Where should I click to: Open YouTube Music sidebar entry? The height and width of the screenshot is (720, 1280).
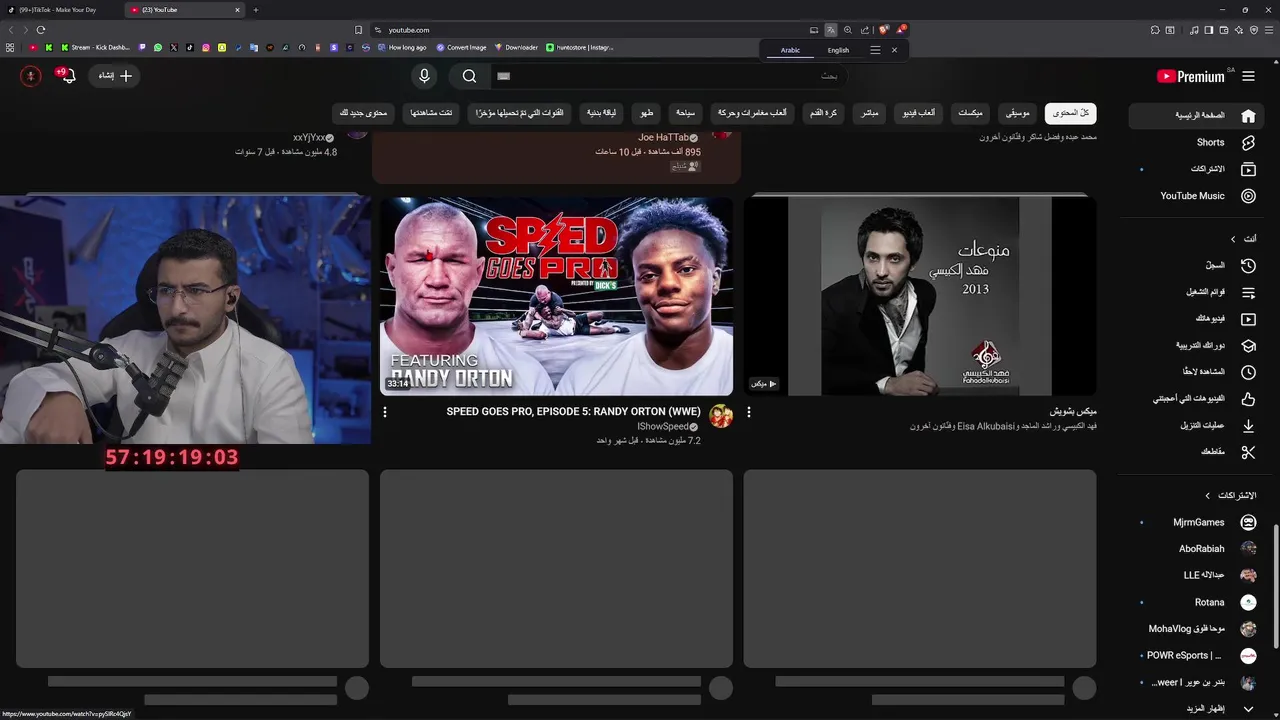click(x=1194, y=196)
